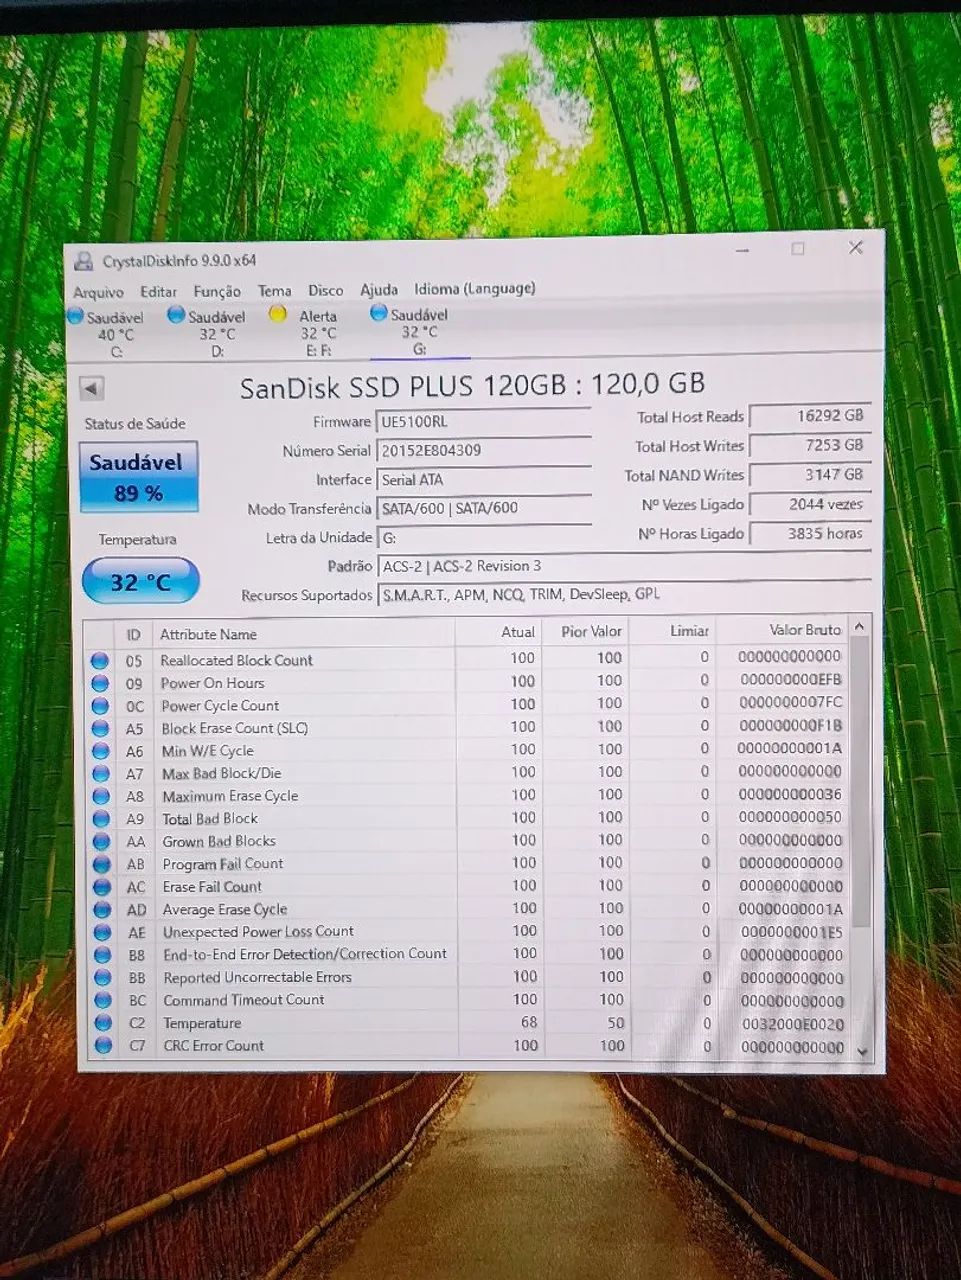
Task: Click the Total Host Reads value 16292 GB
Action: (x=810, y=416)
